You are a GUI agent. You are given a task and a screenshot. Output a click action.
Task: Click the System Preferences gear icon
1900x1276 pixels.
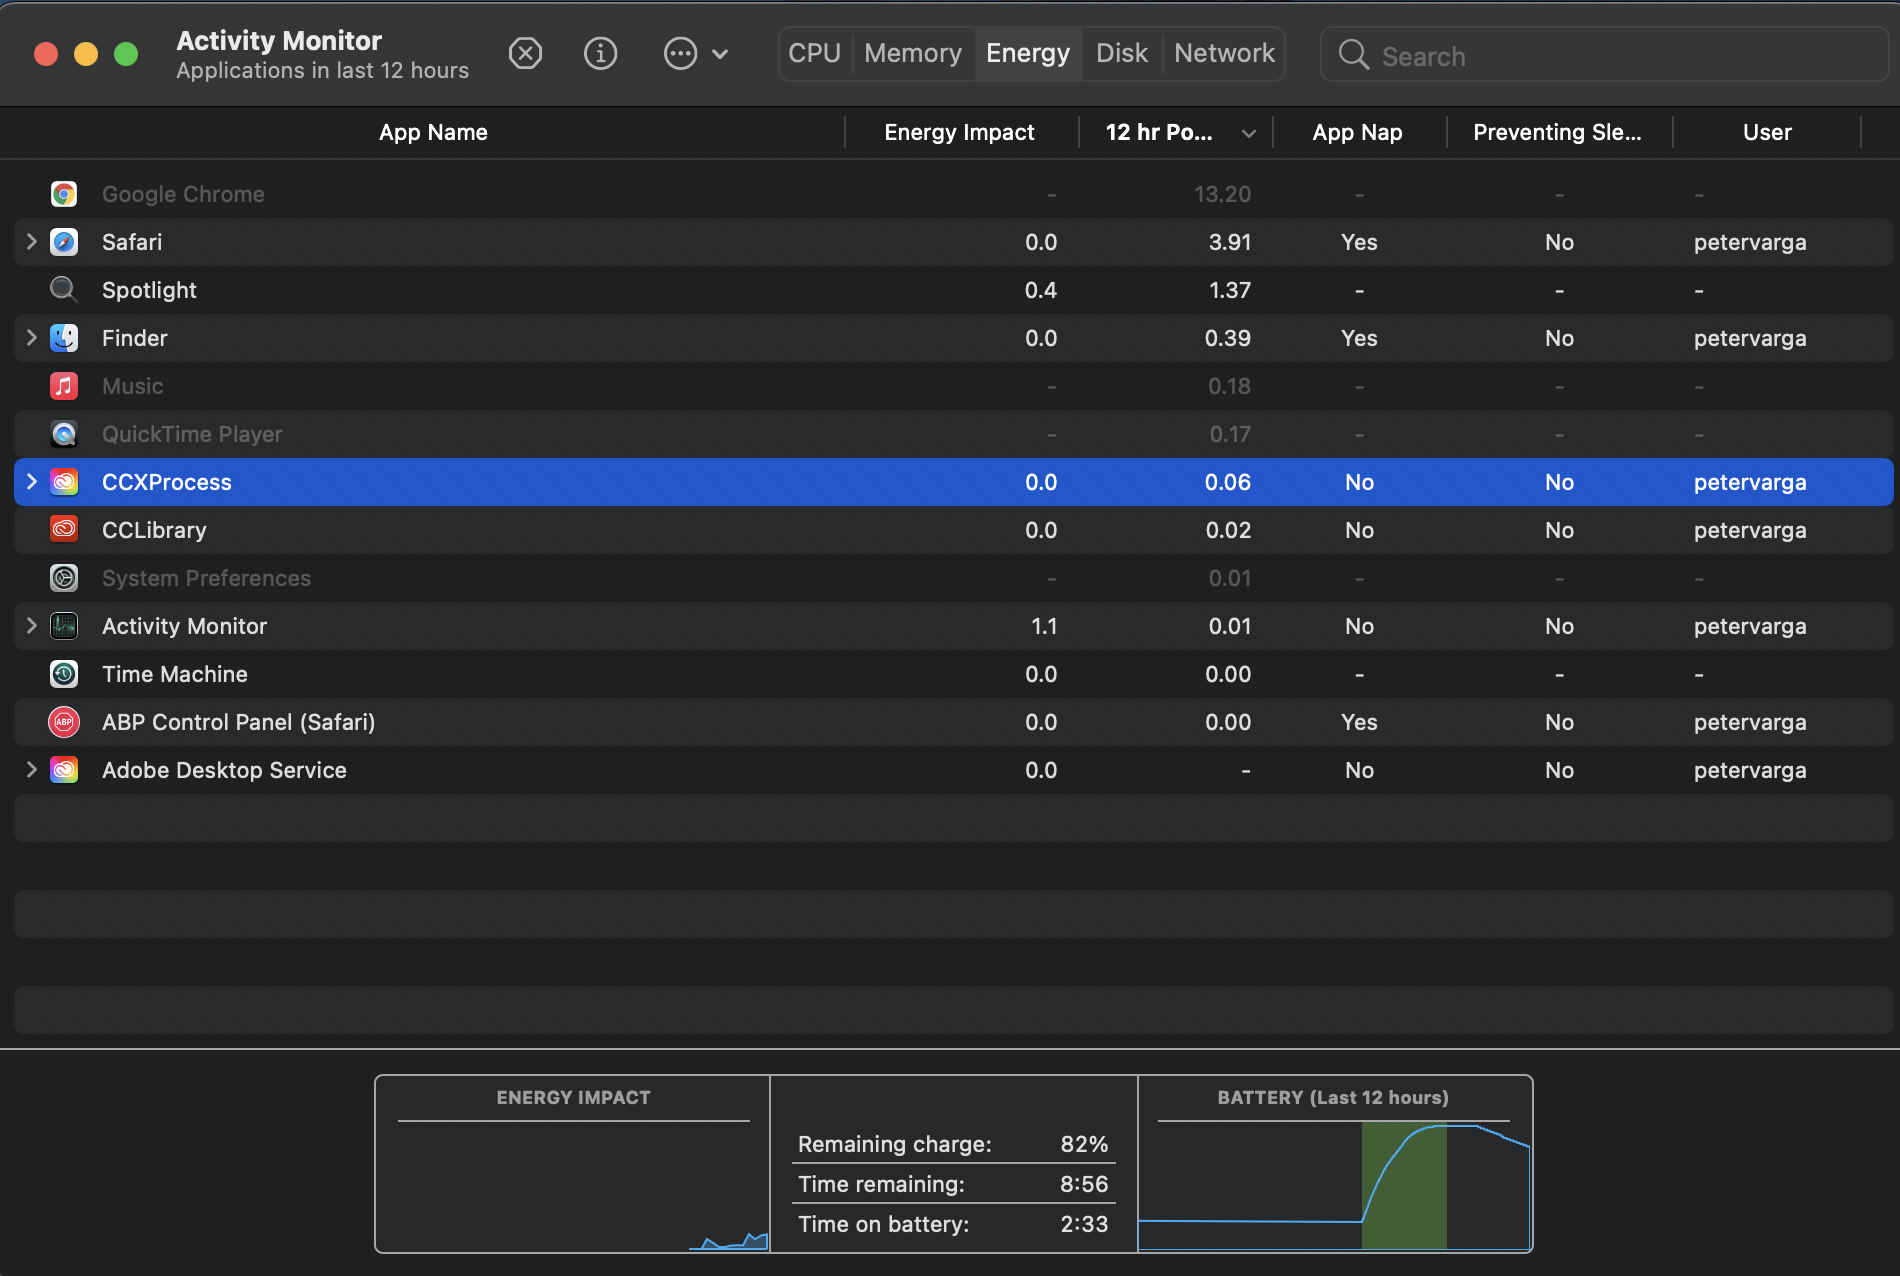pos(64,578)
